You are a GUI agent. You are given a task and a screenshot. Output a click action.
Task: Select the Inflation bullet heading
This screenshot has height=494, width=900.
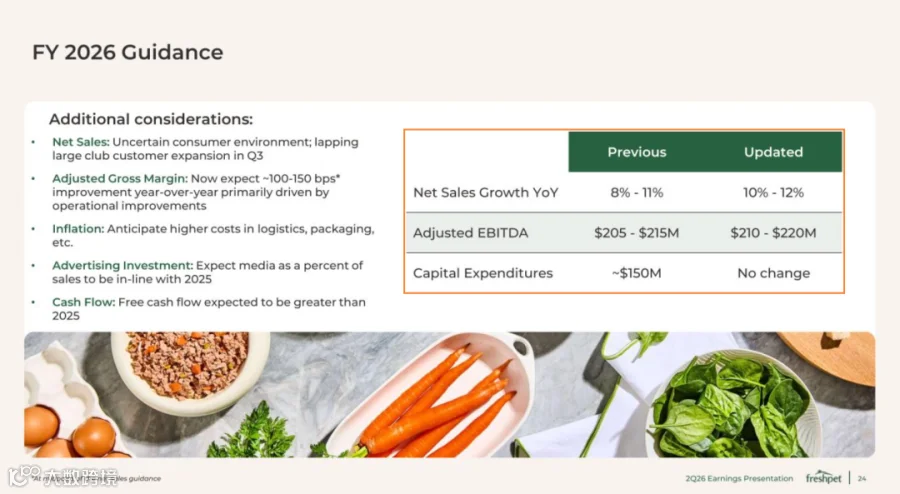point(78,228)
